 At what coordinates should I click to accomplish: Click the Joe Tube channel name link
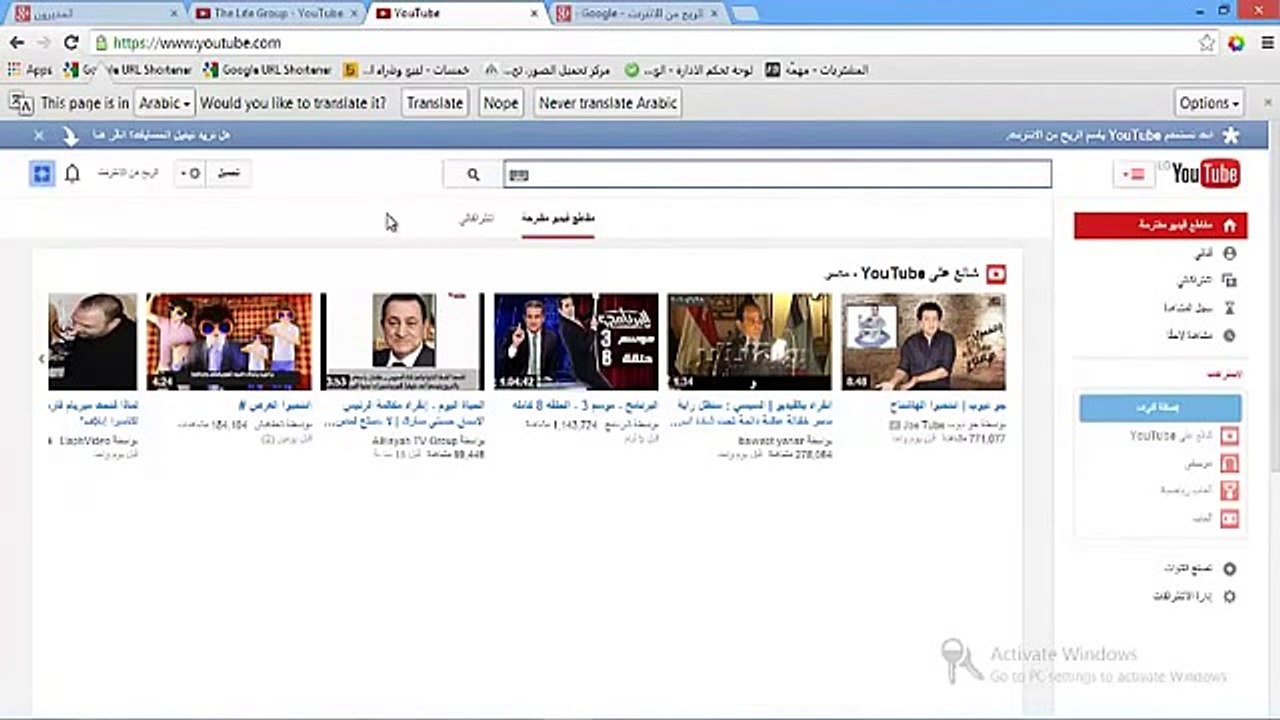point(924,425)
